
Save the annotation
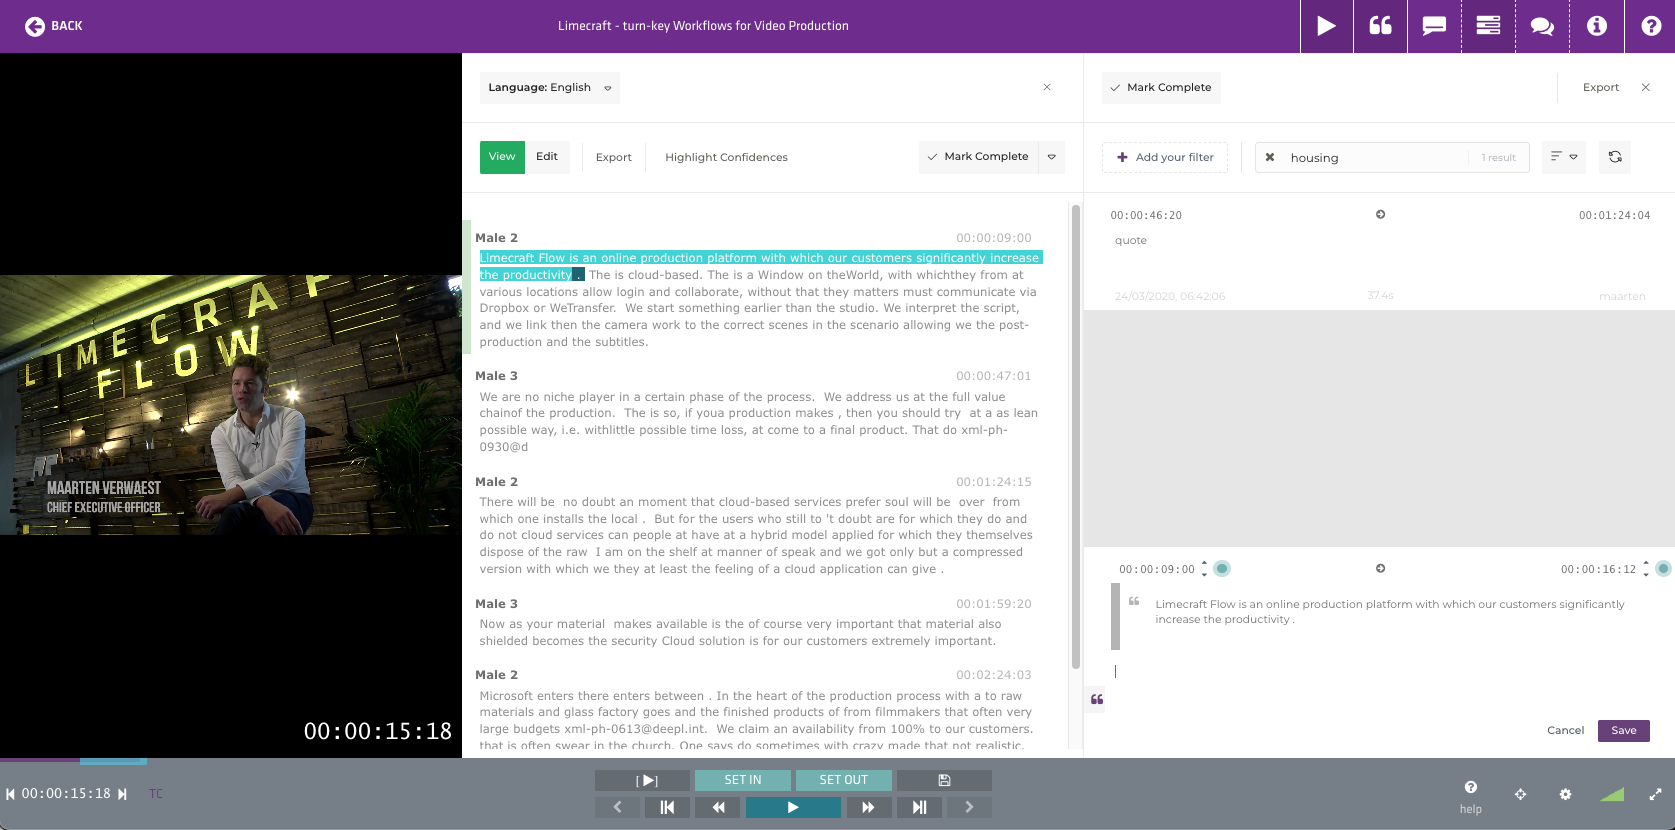(1624, 731)
